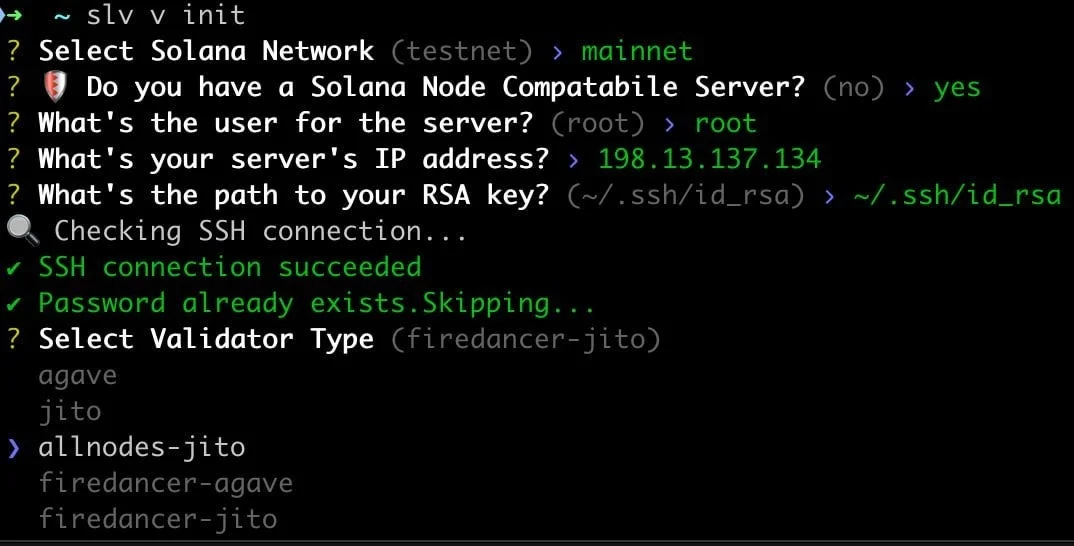Click the shield emoji icon

pyautogui.click(x=54, y=88)
